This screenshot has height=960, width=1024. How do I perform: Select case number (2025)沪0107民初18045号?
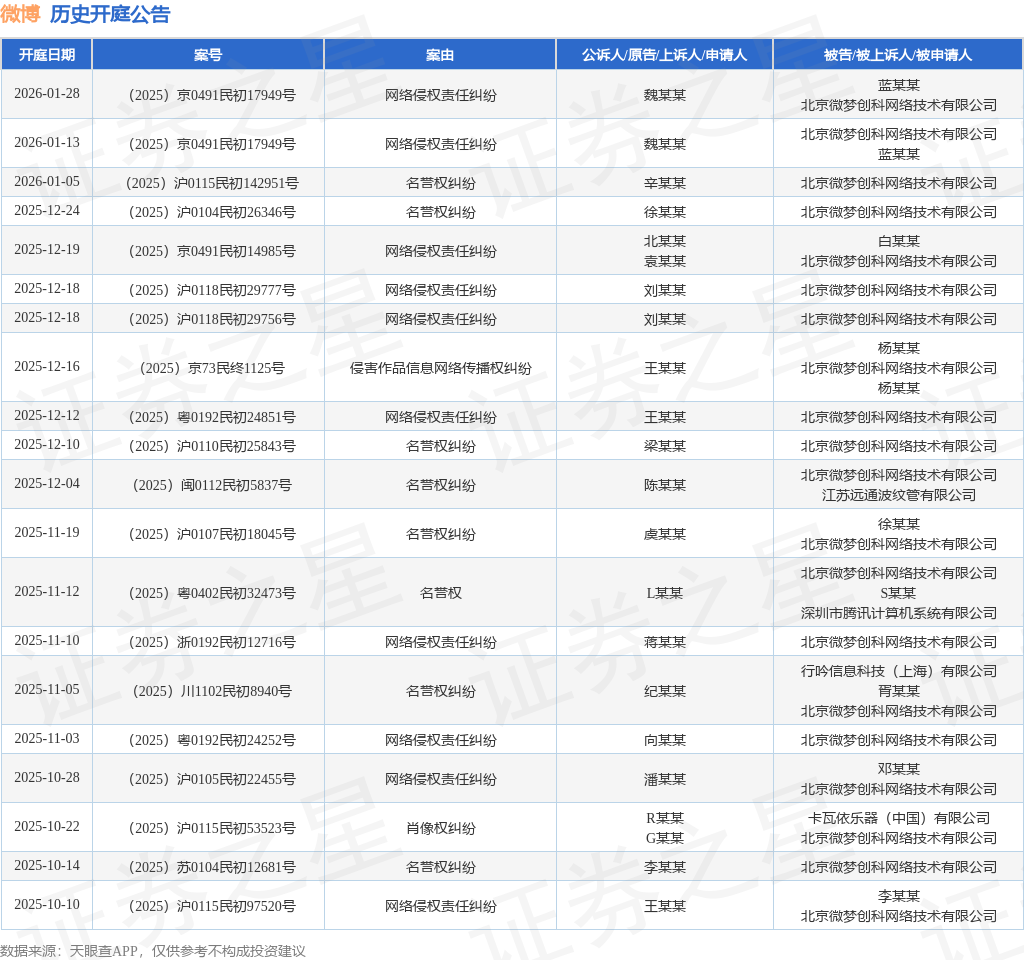(x=212, y=534)
